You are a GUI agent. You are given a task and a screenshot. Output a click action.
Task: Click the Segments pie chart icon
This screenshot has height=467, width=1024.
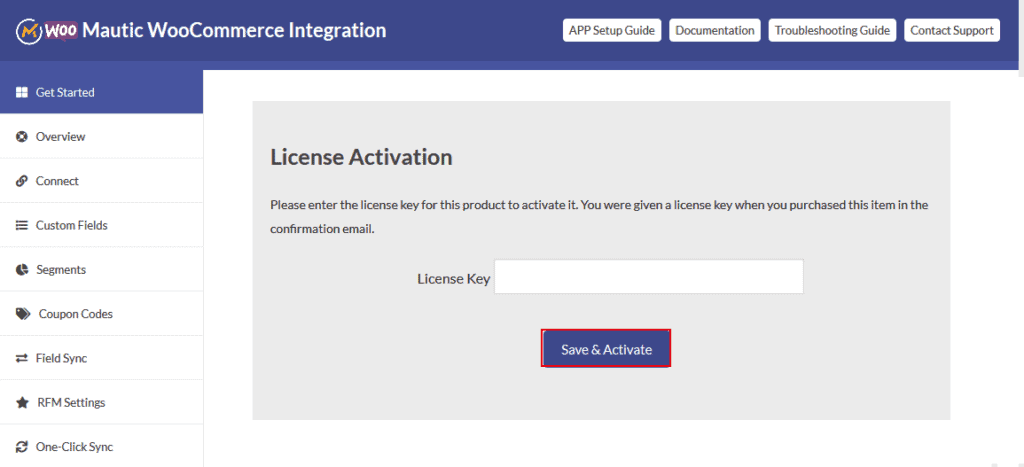22,270
